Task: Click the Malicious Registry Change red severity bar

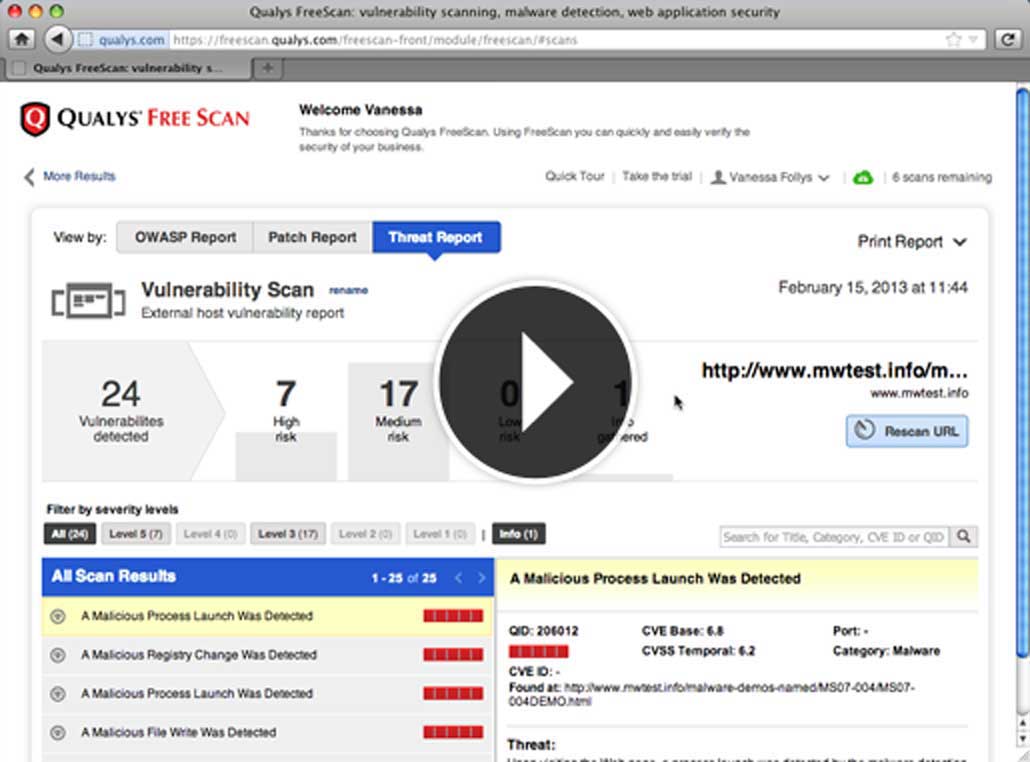Action: (x=453, y=655)
